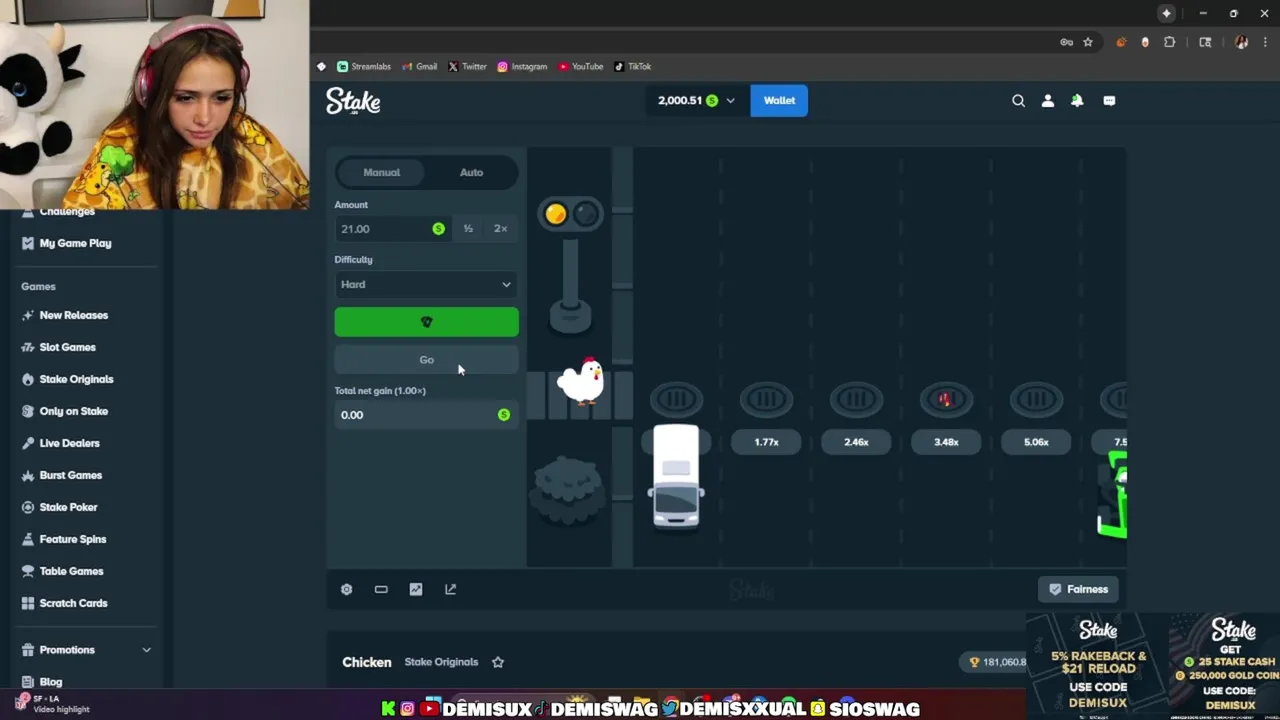Click the Go button
The height and width of the screenshot is (720, 1280).
click(x=426, y=360)
